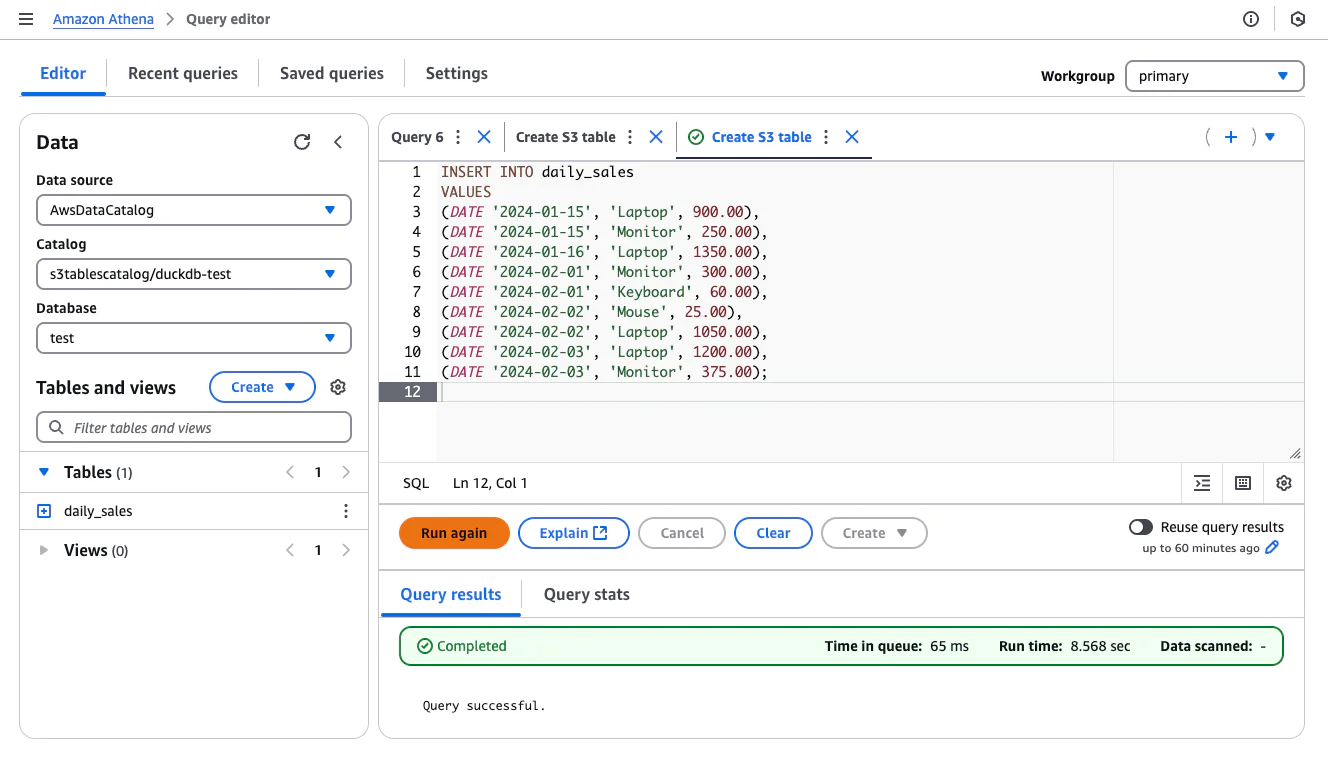Open the hamburger navigation menu
The image size is (1328, 758).
click(26, 19)
